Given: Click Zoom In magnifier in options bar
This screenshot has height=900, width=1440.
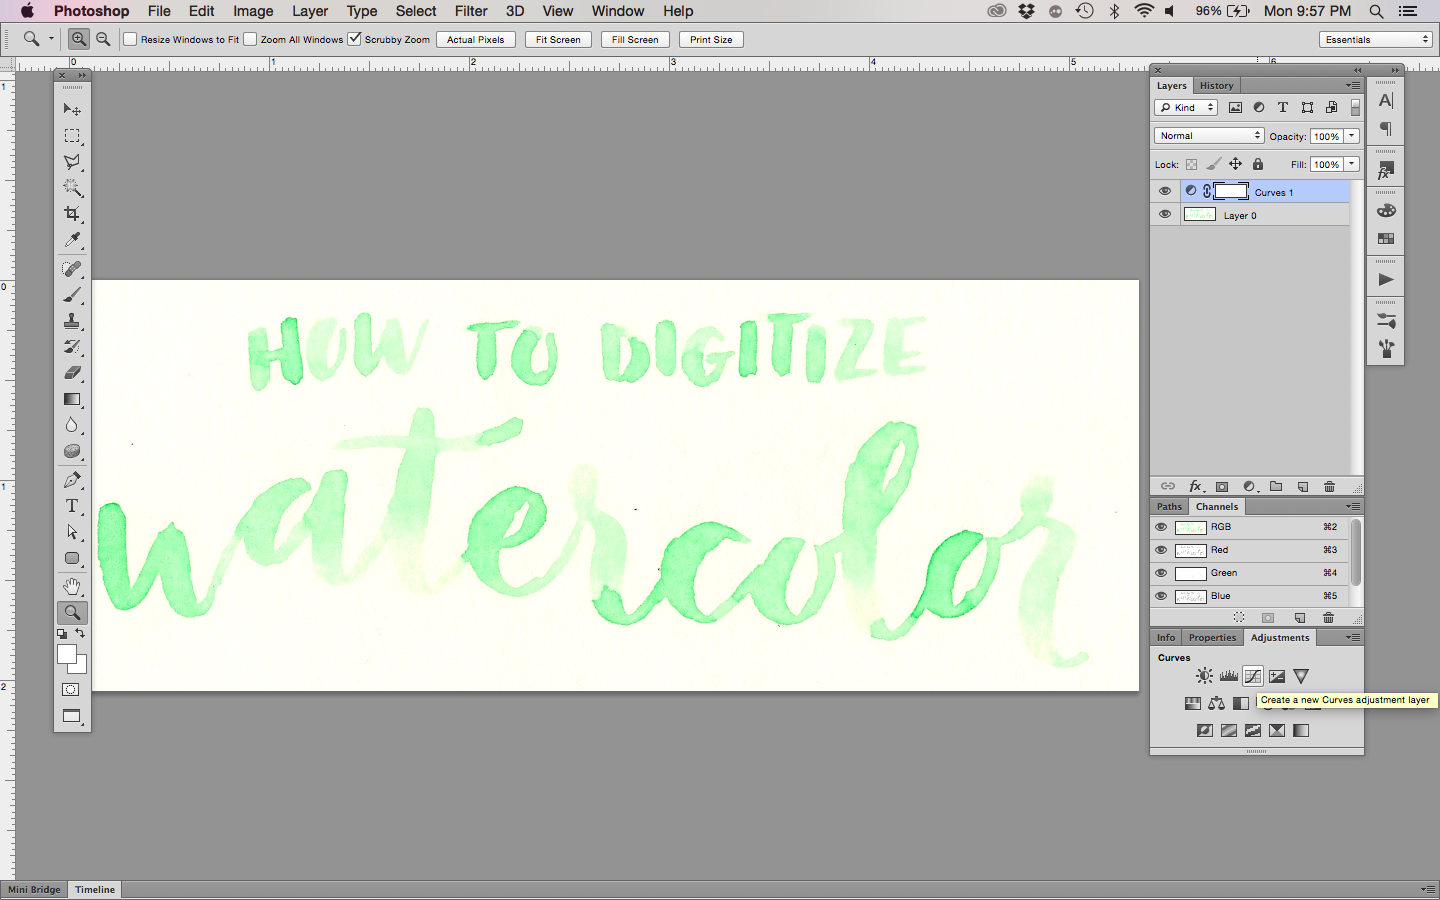Looking at the screenshot, I should [79, 39].
